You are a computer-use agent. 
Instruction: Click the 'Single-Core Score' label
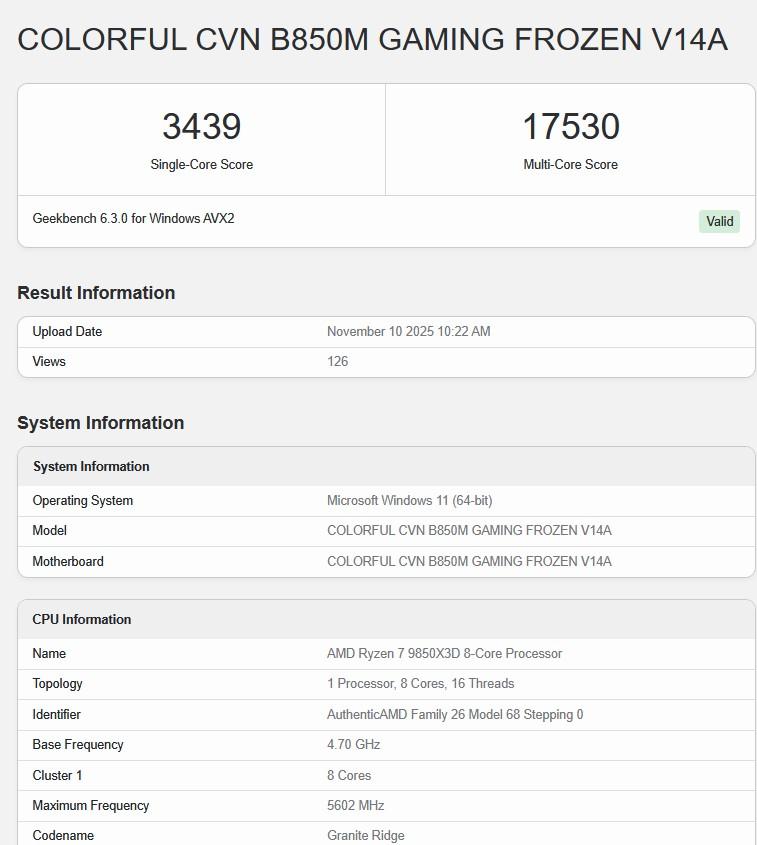(x=202, y=164)
